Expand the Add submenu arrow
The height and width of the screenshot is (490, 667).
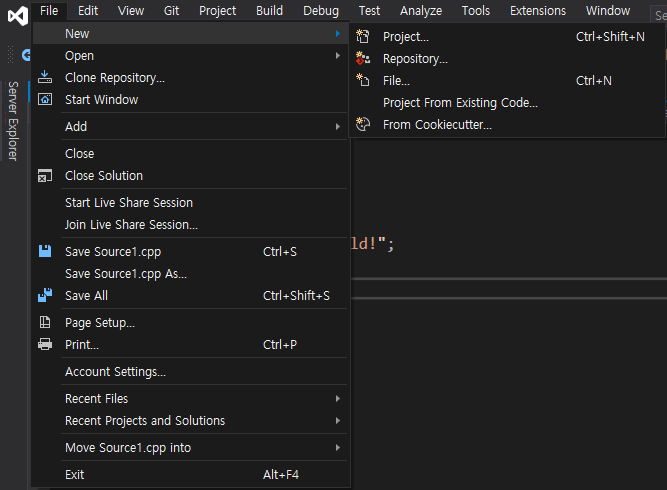[x=338, y=126]
